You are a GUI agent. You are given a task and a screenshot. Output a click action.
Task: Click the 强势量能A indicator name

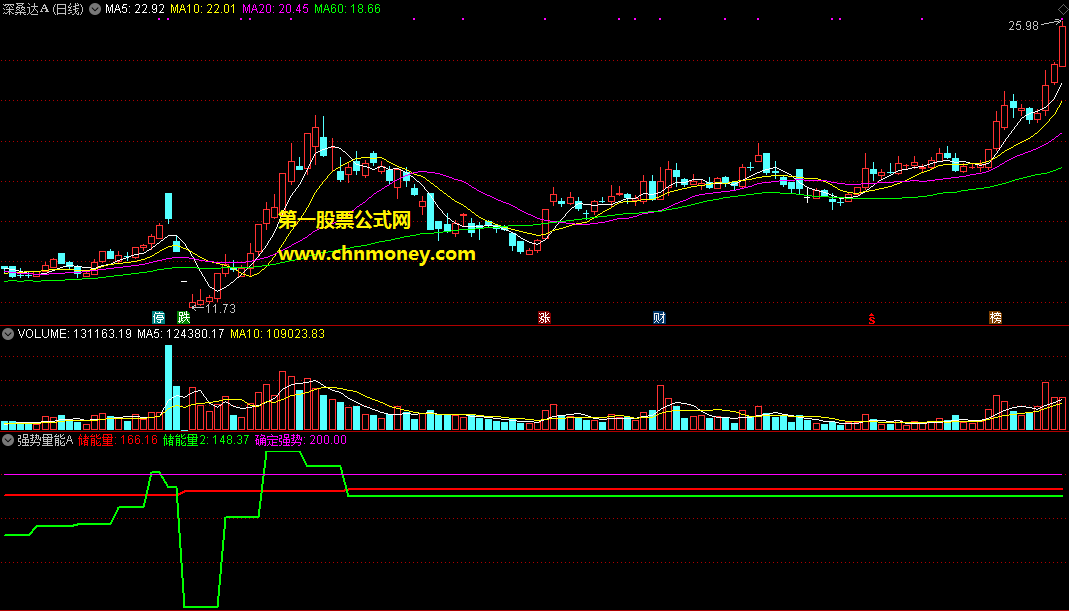(45, 441)
